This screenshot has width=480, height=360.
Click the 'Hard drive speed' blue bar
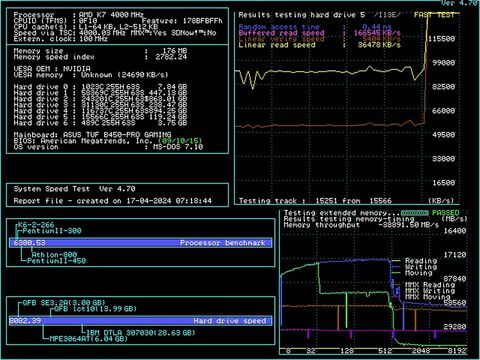coord(141,321)
